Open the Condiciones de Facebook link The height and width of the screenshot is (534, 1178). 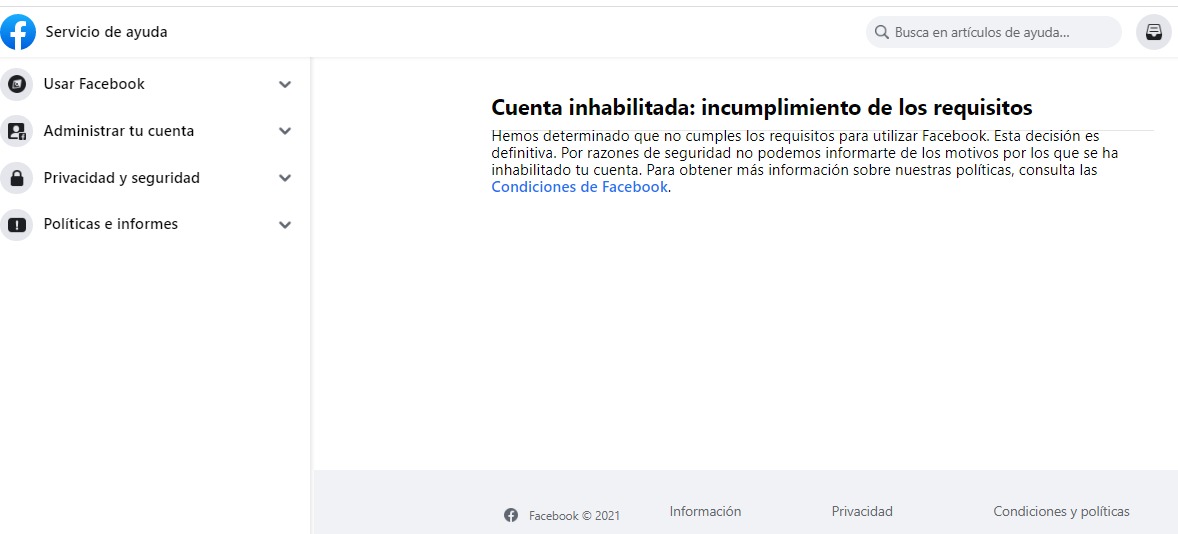coord(579,187)
